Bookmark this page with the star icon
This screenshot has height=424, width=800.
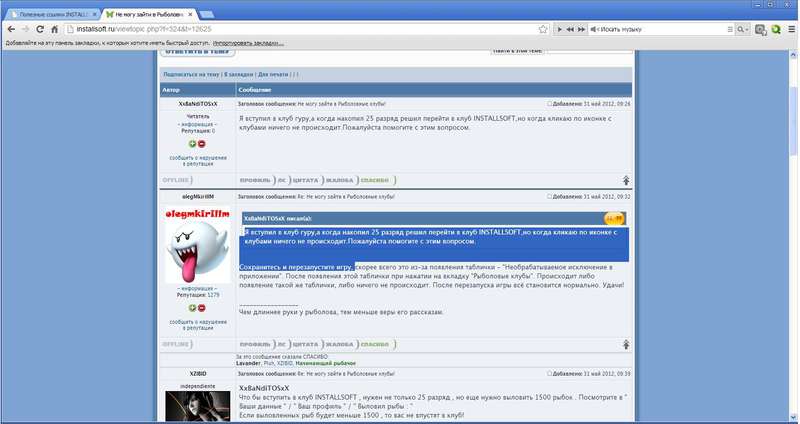click(x=543, y=30)
